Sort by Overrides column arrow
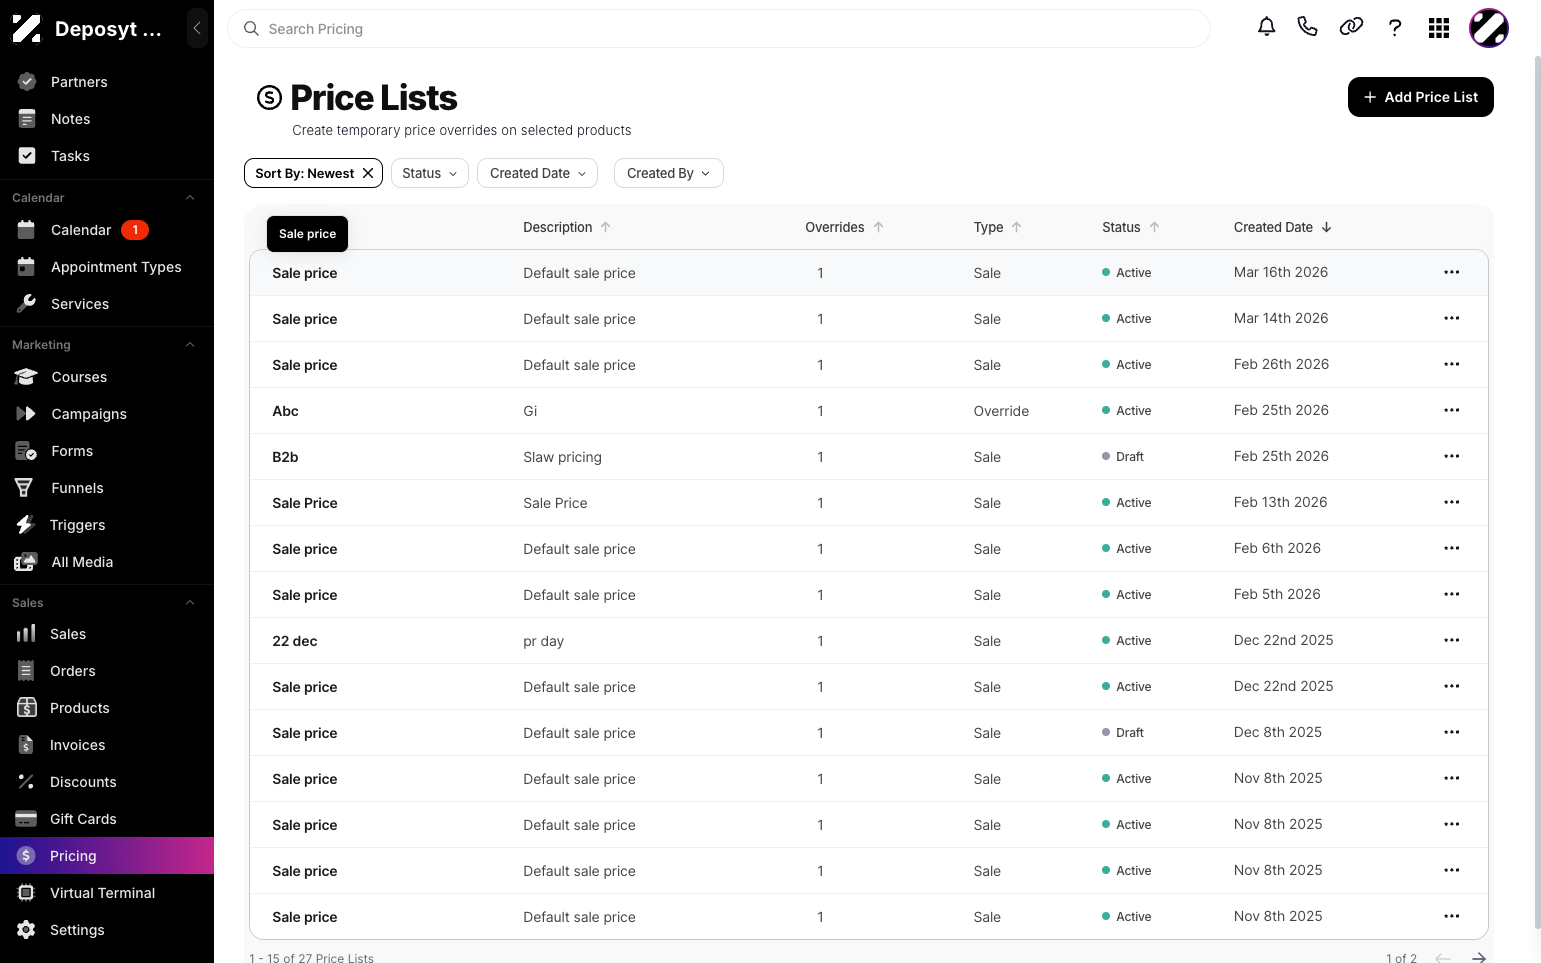This screenshot has height=963, width=1541. (x=879, y=227)
